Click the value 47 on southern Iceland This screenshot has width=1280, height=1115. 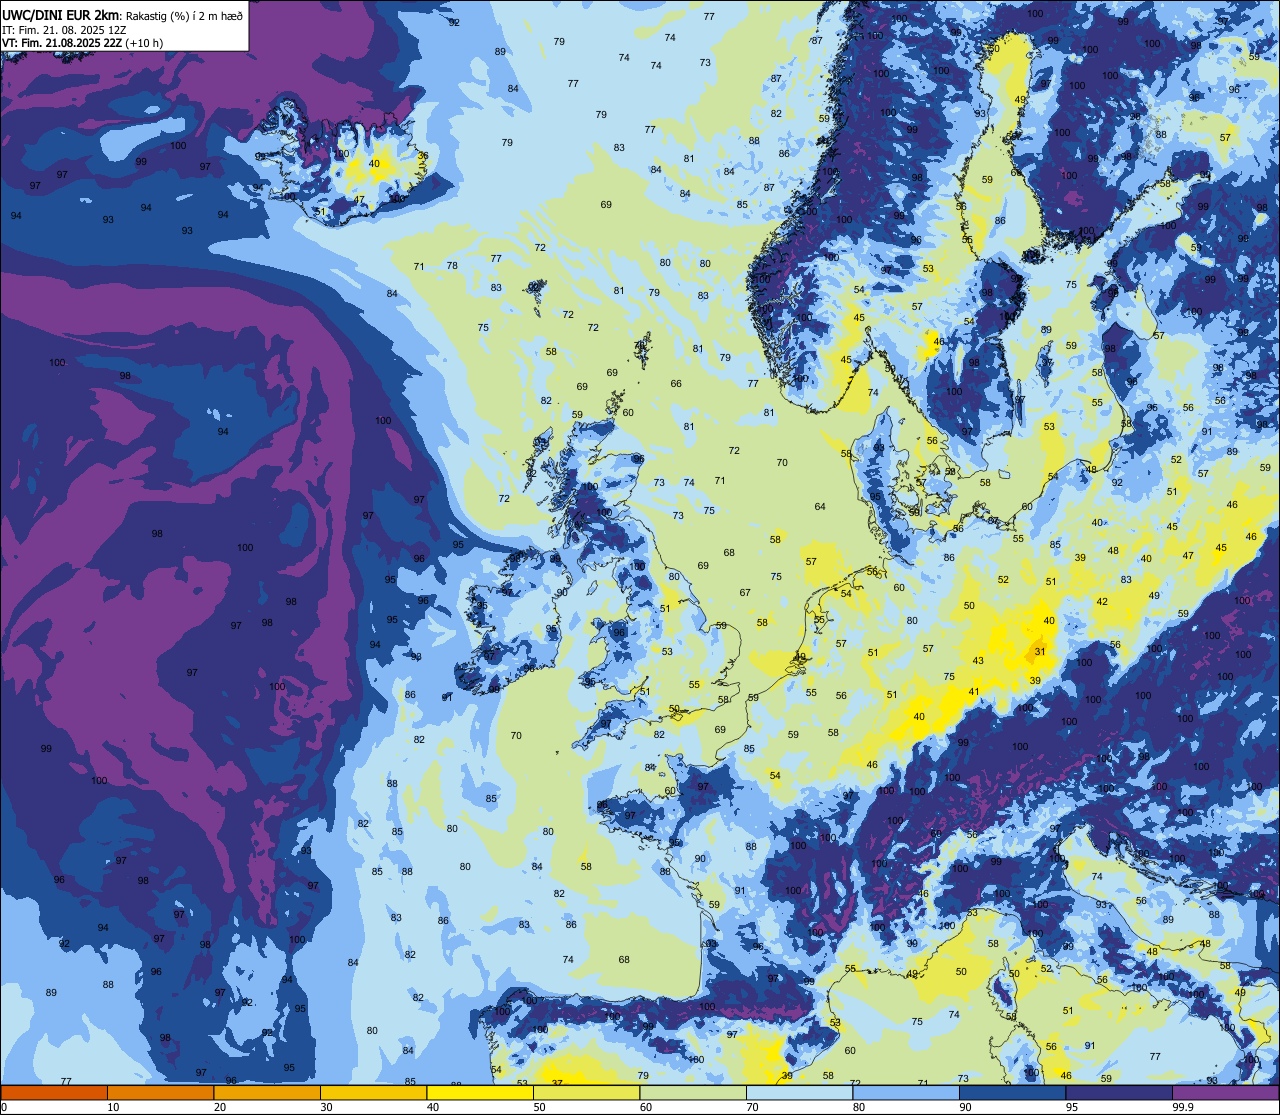click(x=359, y=199)
